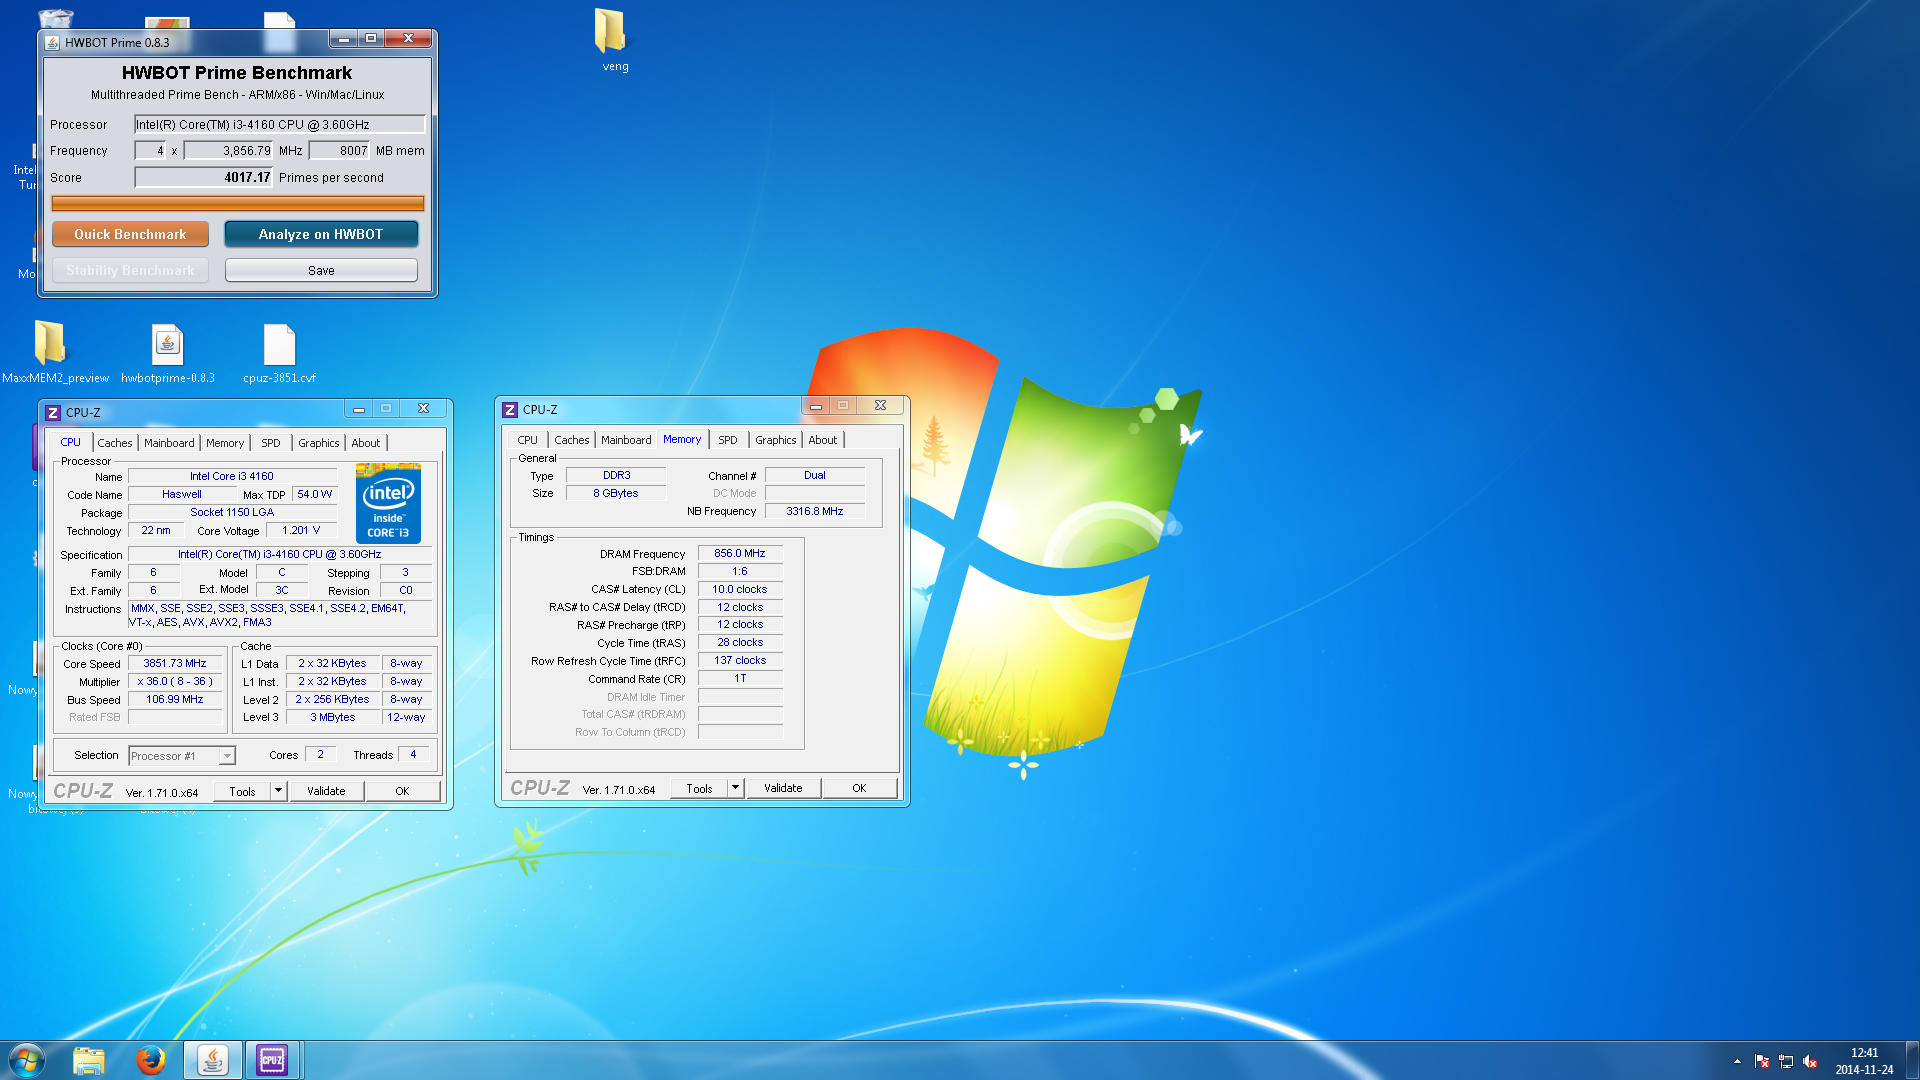Launch Firefox from the taskbar

(x=151, y=1060)
